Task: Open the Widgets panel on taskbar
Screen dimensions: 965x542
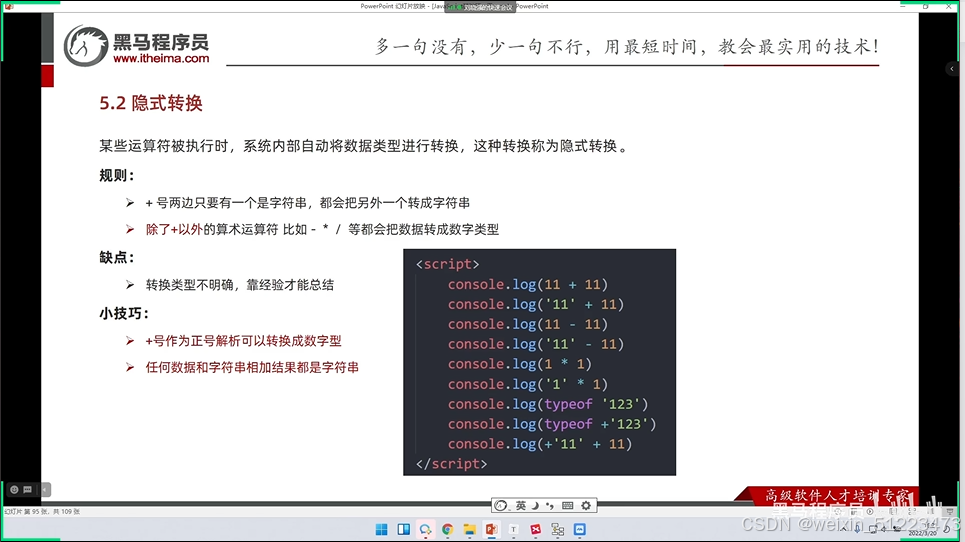Action: [404, 530]
